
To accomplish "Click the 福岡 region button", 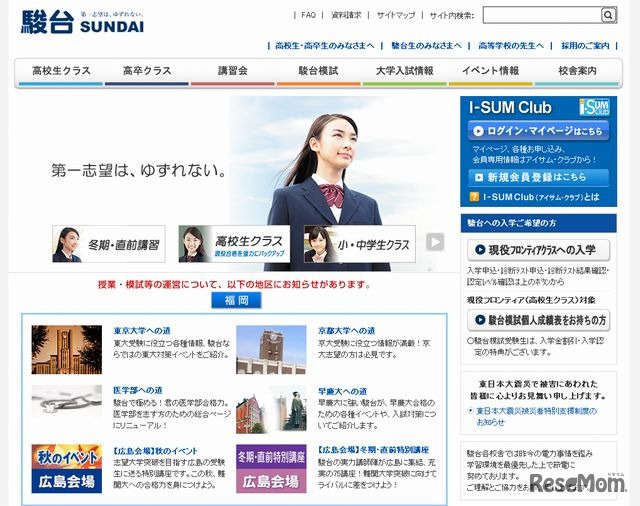I will tap(236, 301).
